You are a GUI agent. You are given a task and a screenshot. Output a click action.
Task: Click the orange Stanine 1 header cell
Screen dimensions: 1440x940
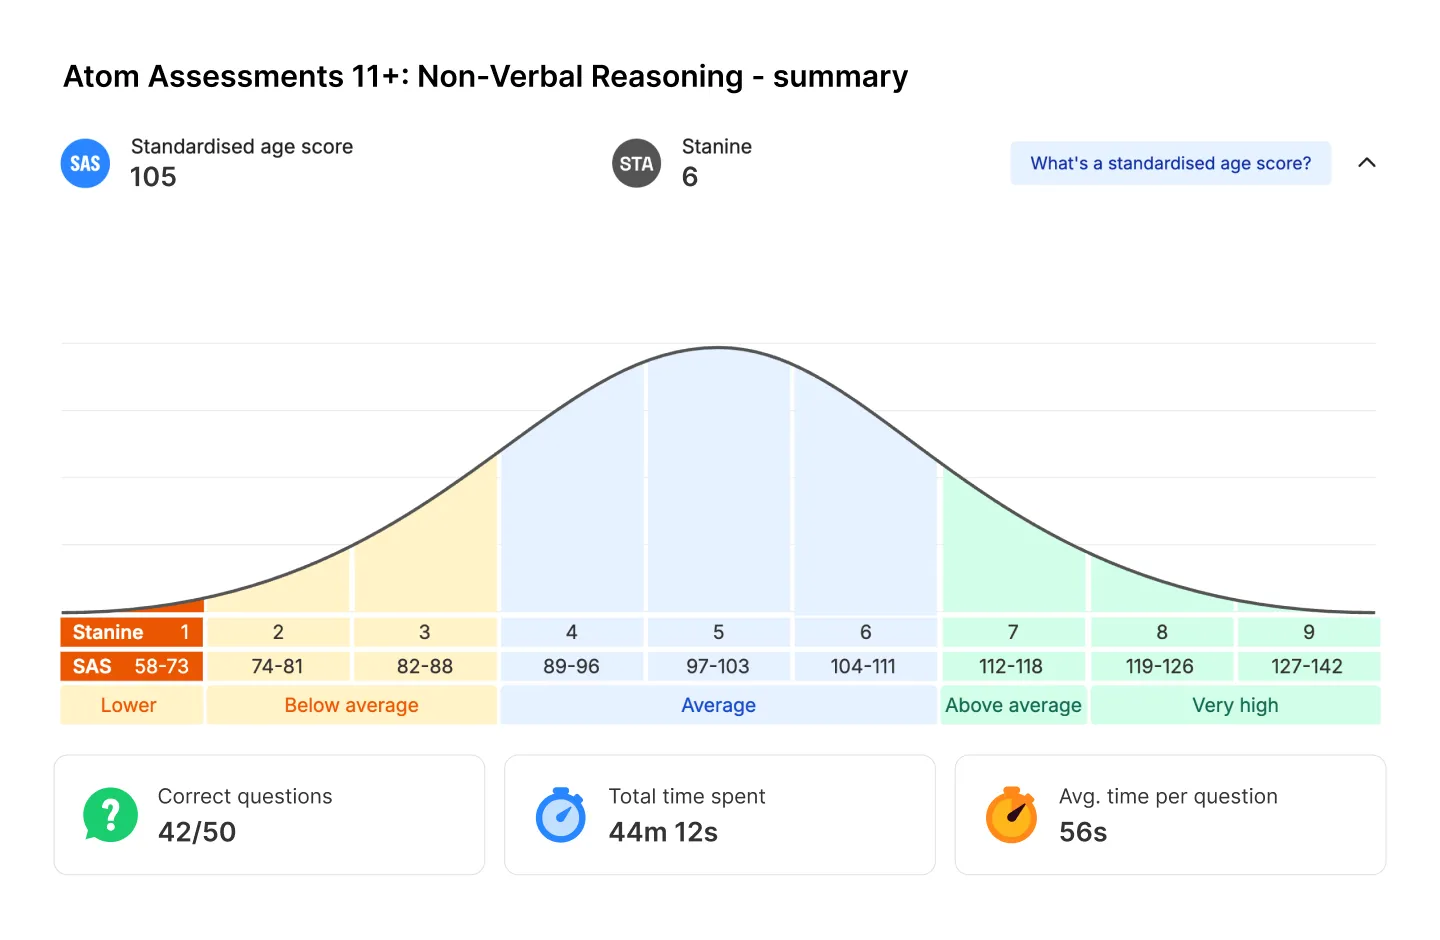(131, 632)
